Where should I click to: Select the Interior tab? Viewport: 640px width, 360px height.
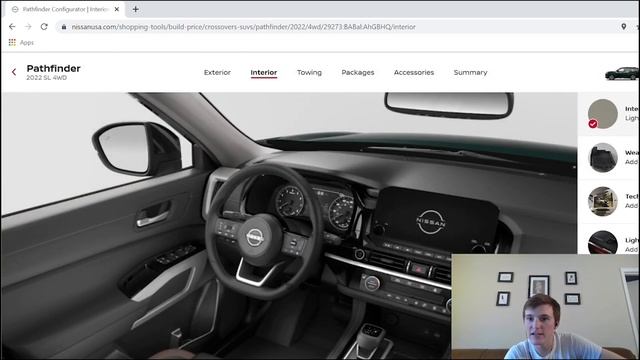tap(264, 72)
